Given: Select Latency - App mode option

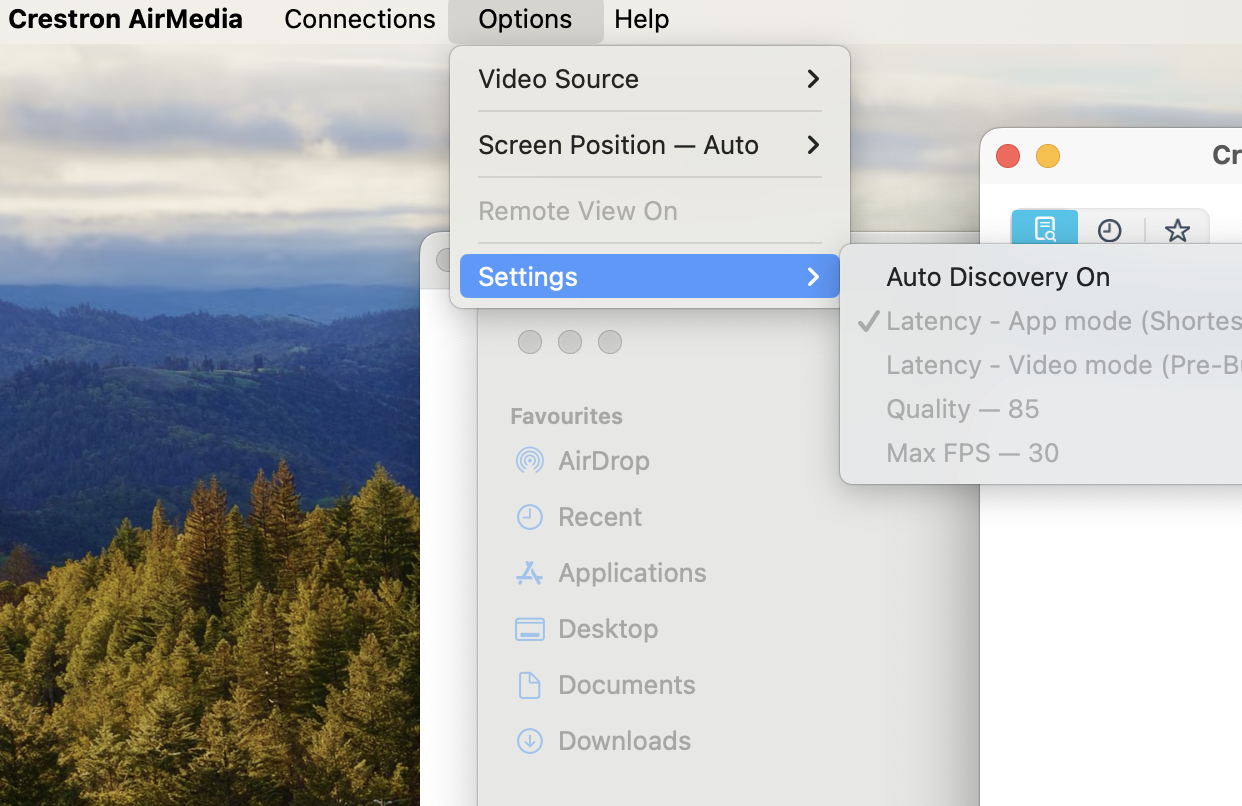Looking at the screenshot, I should [1062, 321].
